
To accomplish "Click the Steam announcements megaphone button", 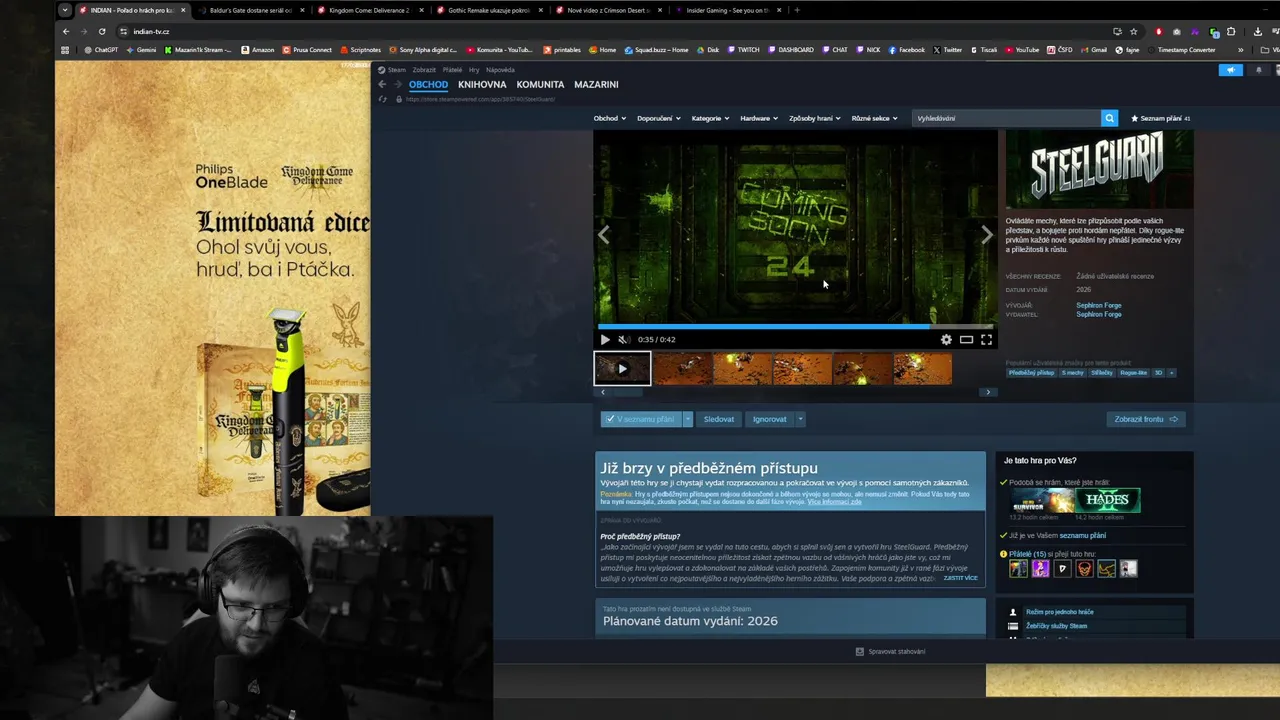I will pos(1230,70).
